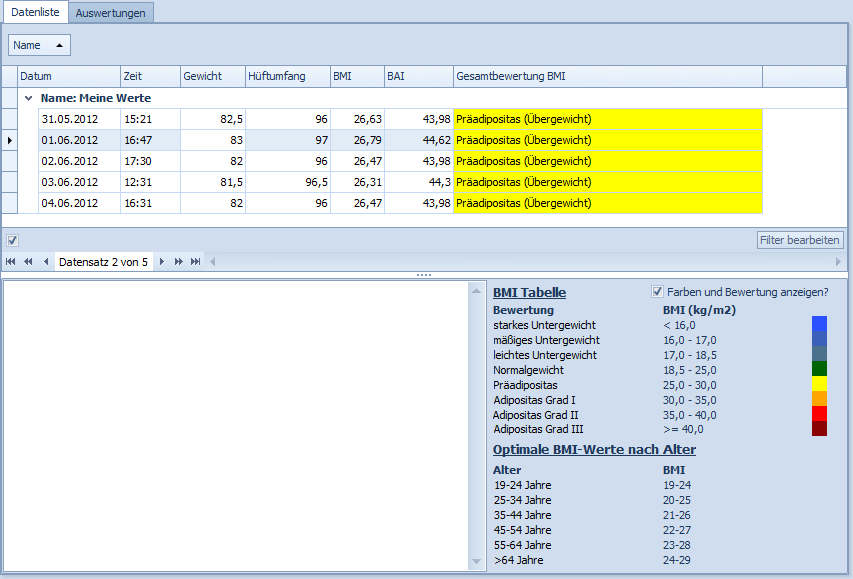
Task: Click green swatch for Normalgewicht
Action: [819, 368]
